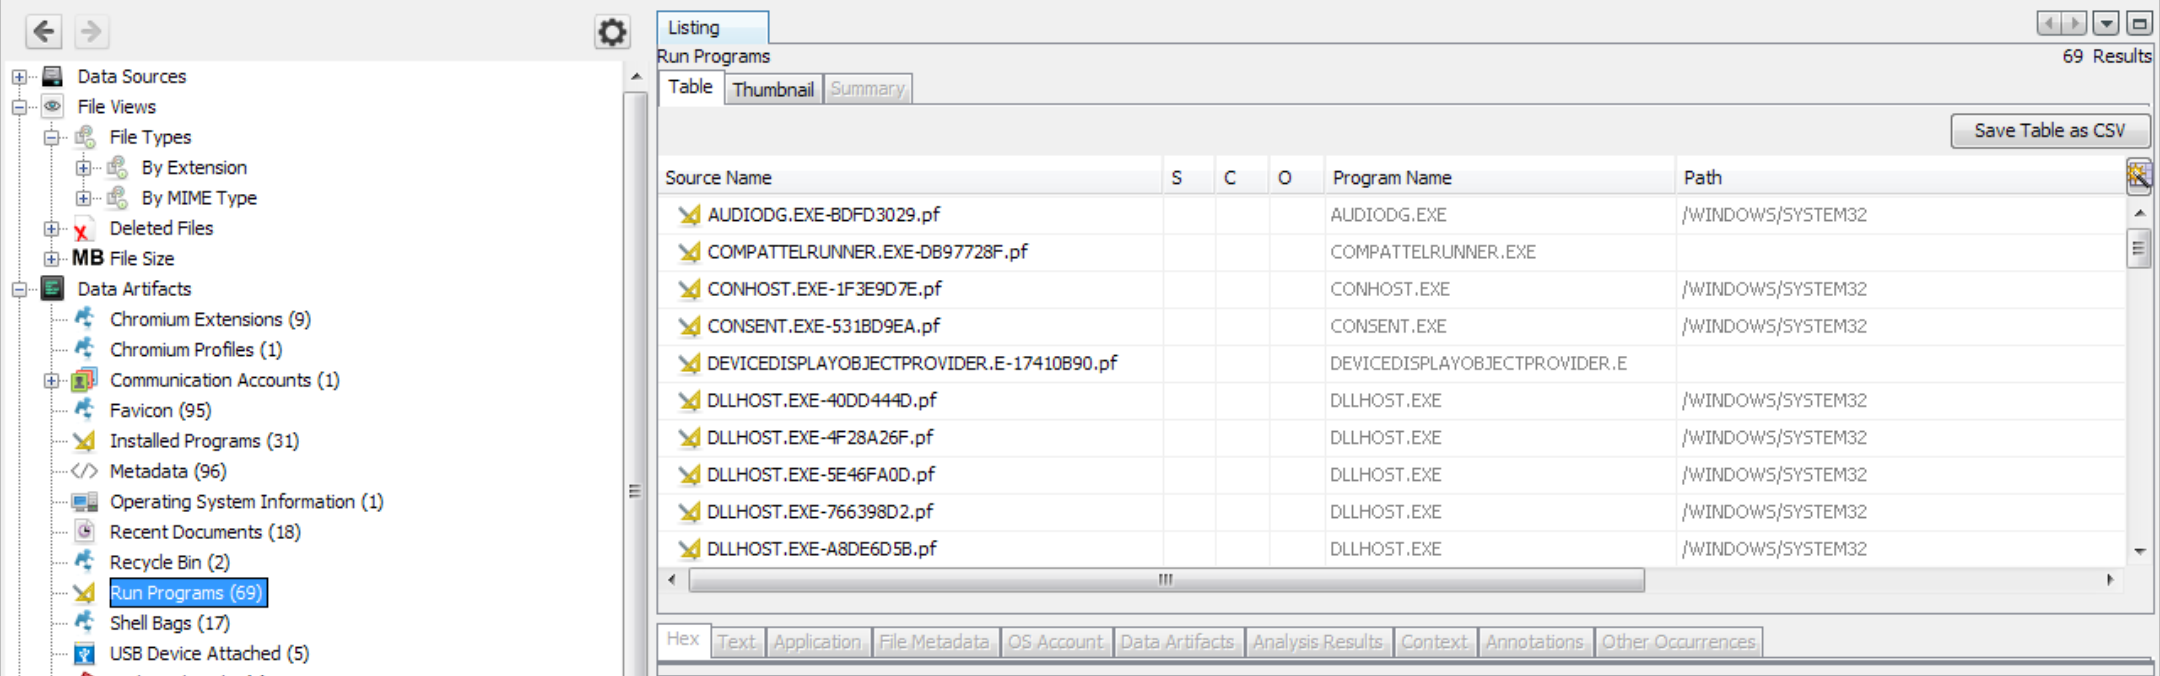Expand the By Extension node
Image resolution: width=2160 pixels, height=676 pixels.
84,168
